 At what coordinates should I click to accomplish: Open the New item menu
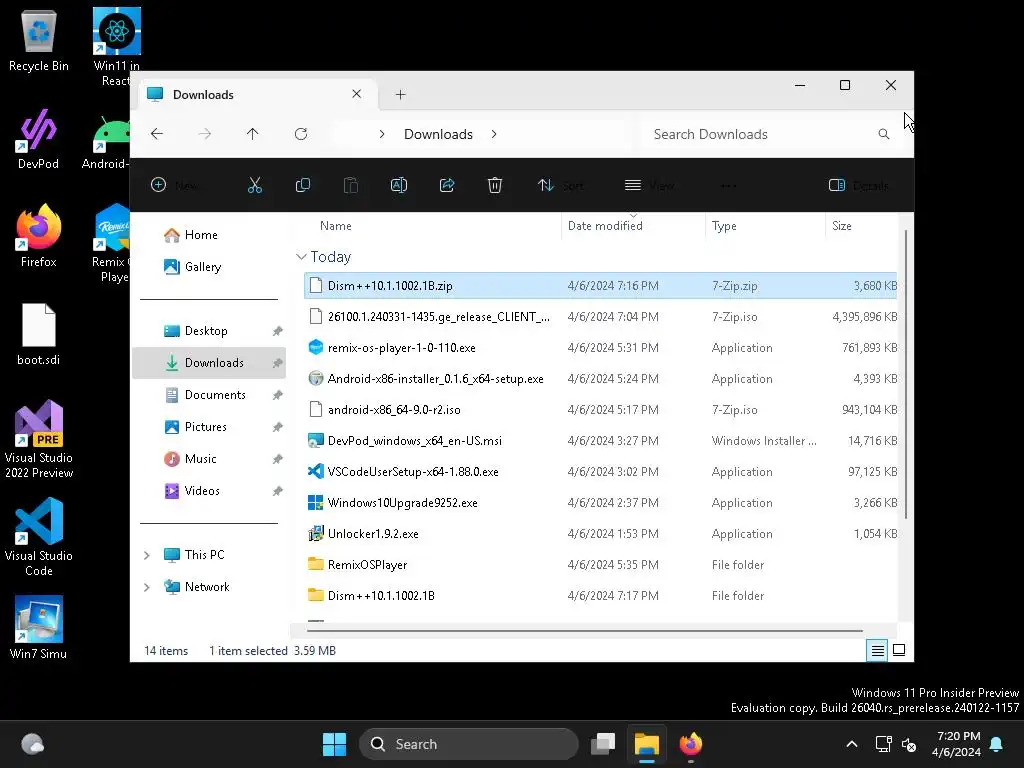click(174, 185)
